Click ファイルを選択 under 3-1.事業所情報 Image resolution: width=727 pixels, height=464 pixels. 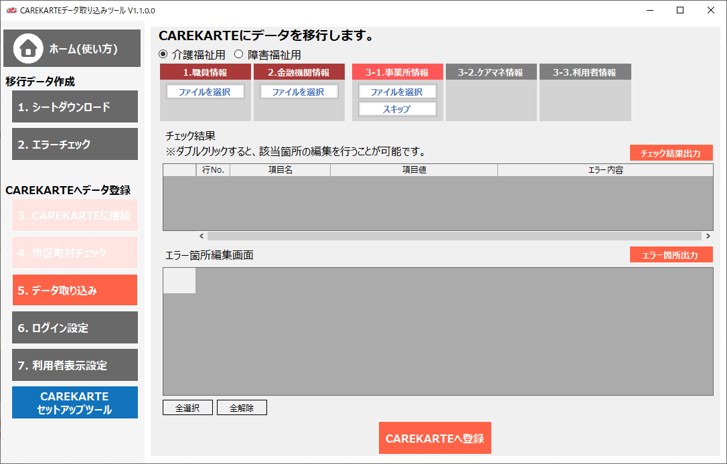tap(397, 92)
